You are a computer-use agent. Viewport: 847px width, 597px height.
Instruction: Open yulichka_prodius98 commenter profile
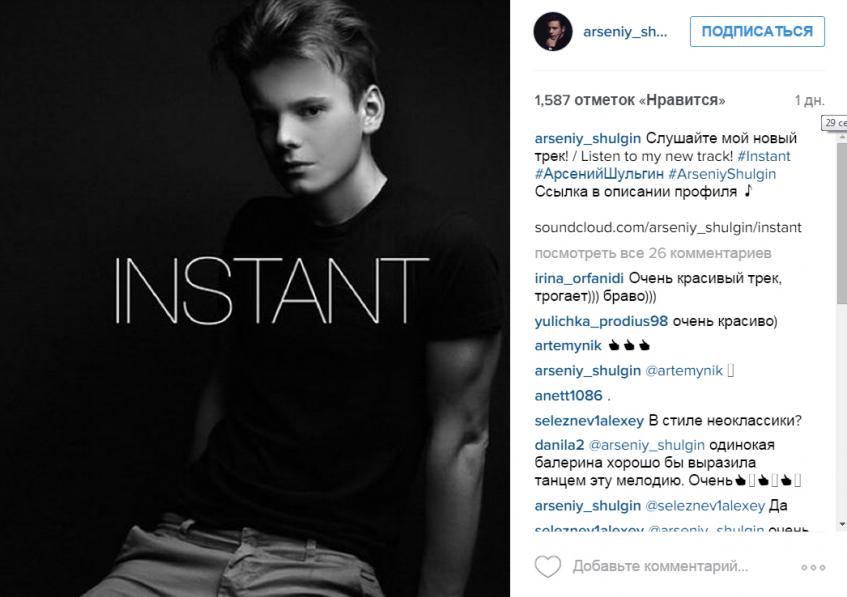[601, 321]
